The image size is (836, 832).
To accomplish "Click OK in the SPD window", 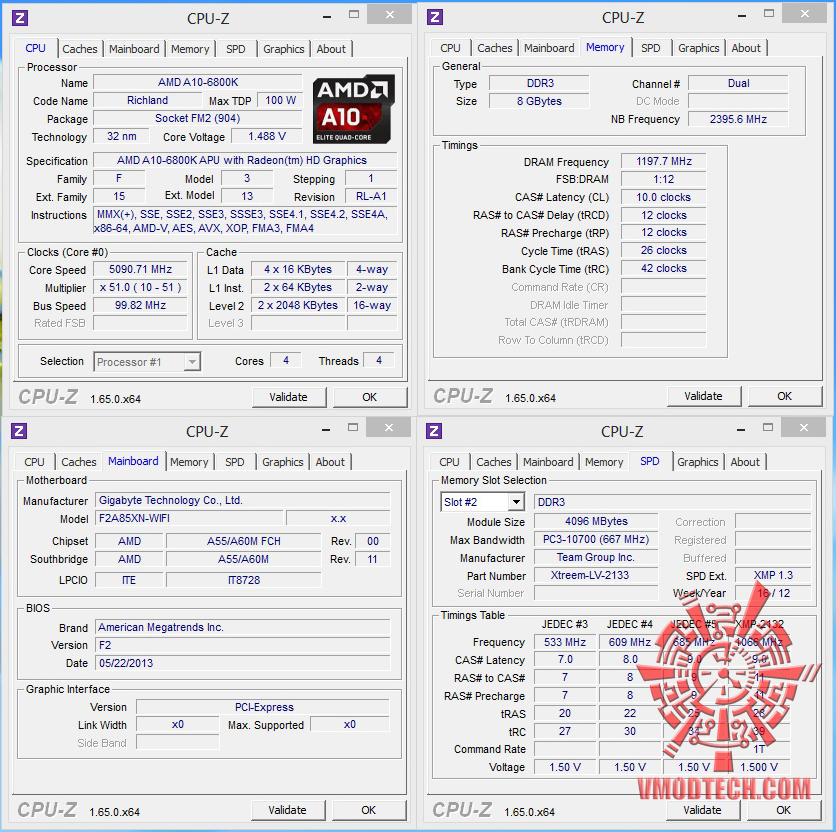I will point(783,810).
